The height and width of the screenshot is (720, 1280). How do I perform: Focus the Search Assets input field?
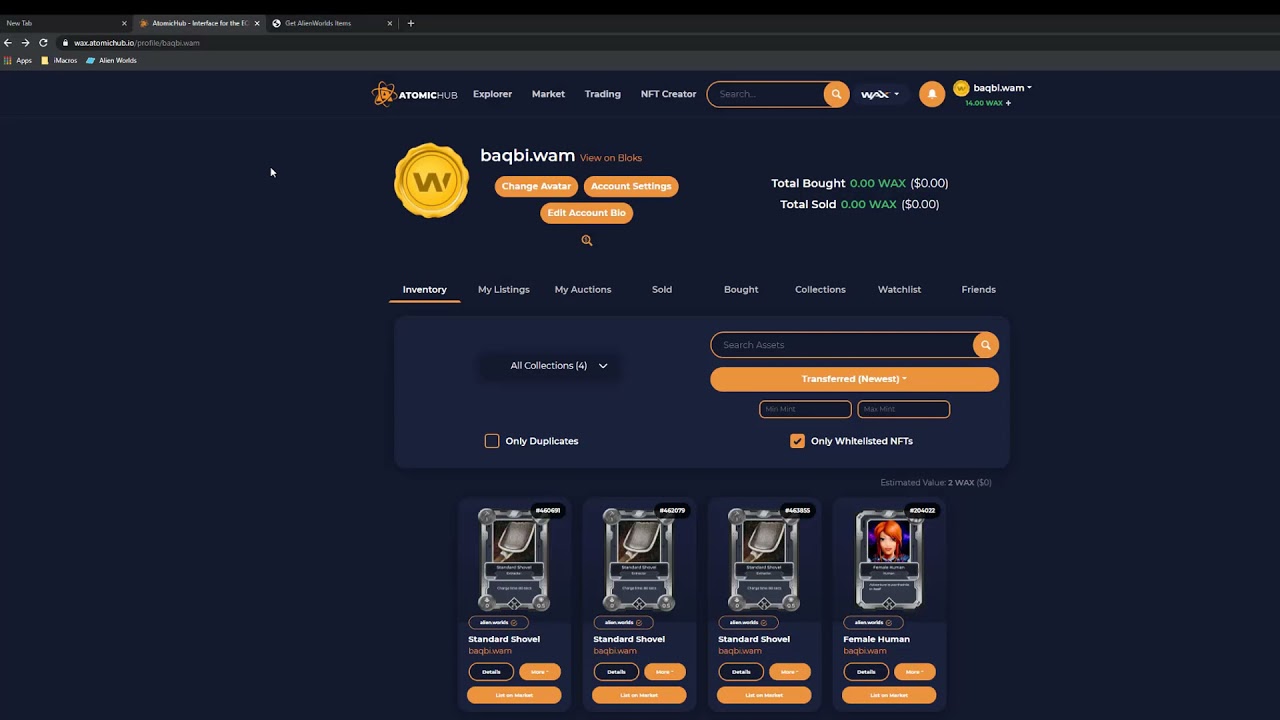point(842,345)
